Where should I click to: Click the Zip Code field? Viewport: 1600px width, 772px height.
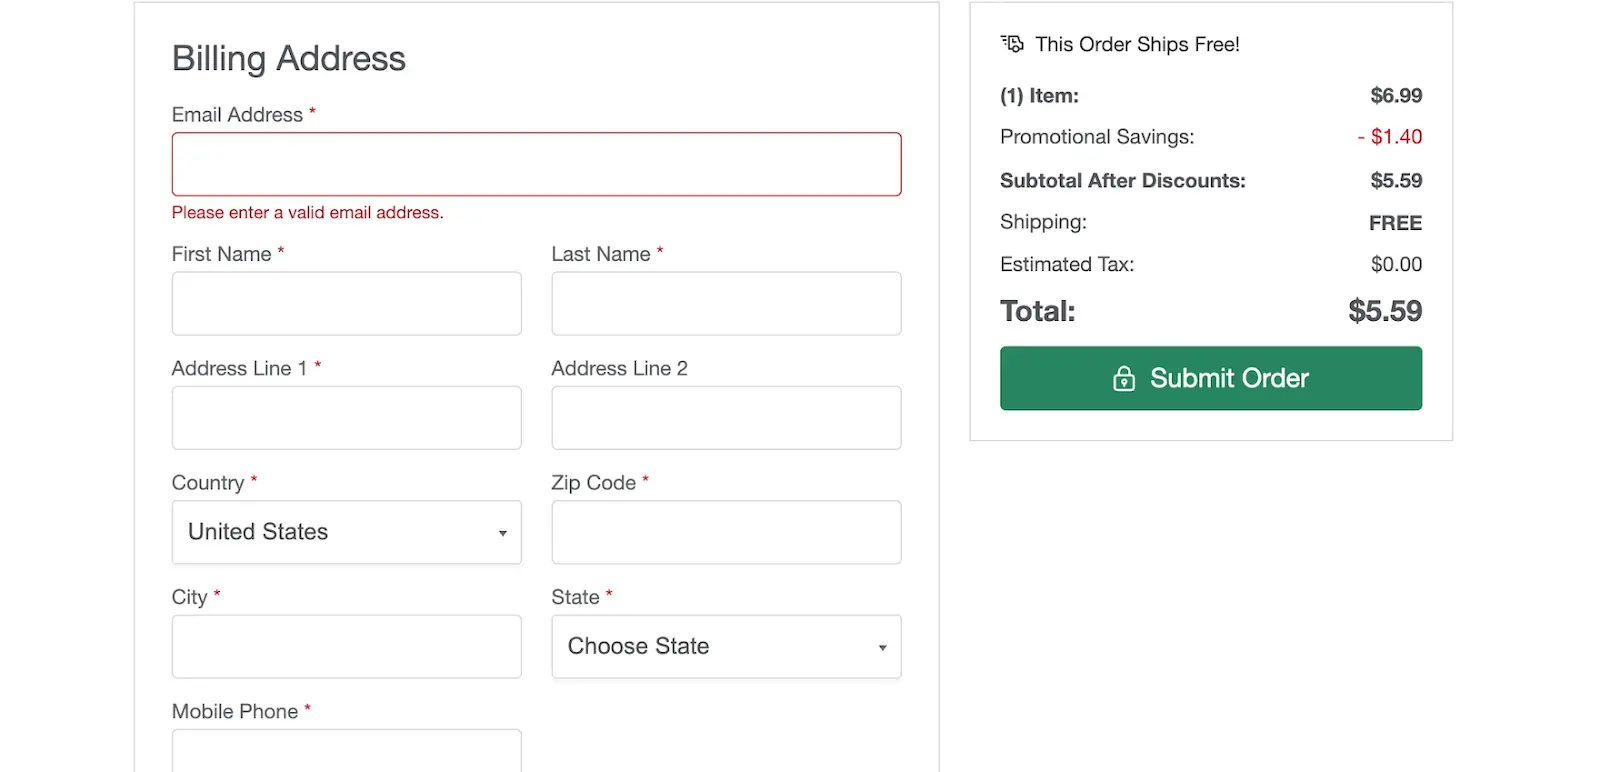[726, 532]
